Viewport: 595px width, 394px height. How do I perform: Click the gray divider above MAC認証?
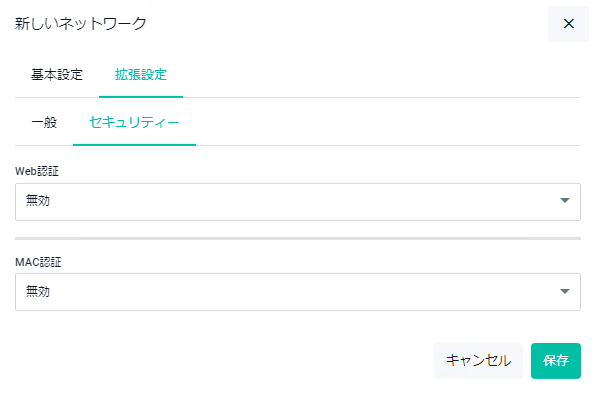click(x=298, y=238)
